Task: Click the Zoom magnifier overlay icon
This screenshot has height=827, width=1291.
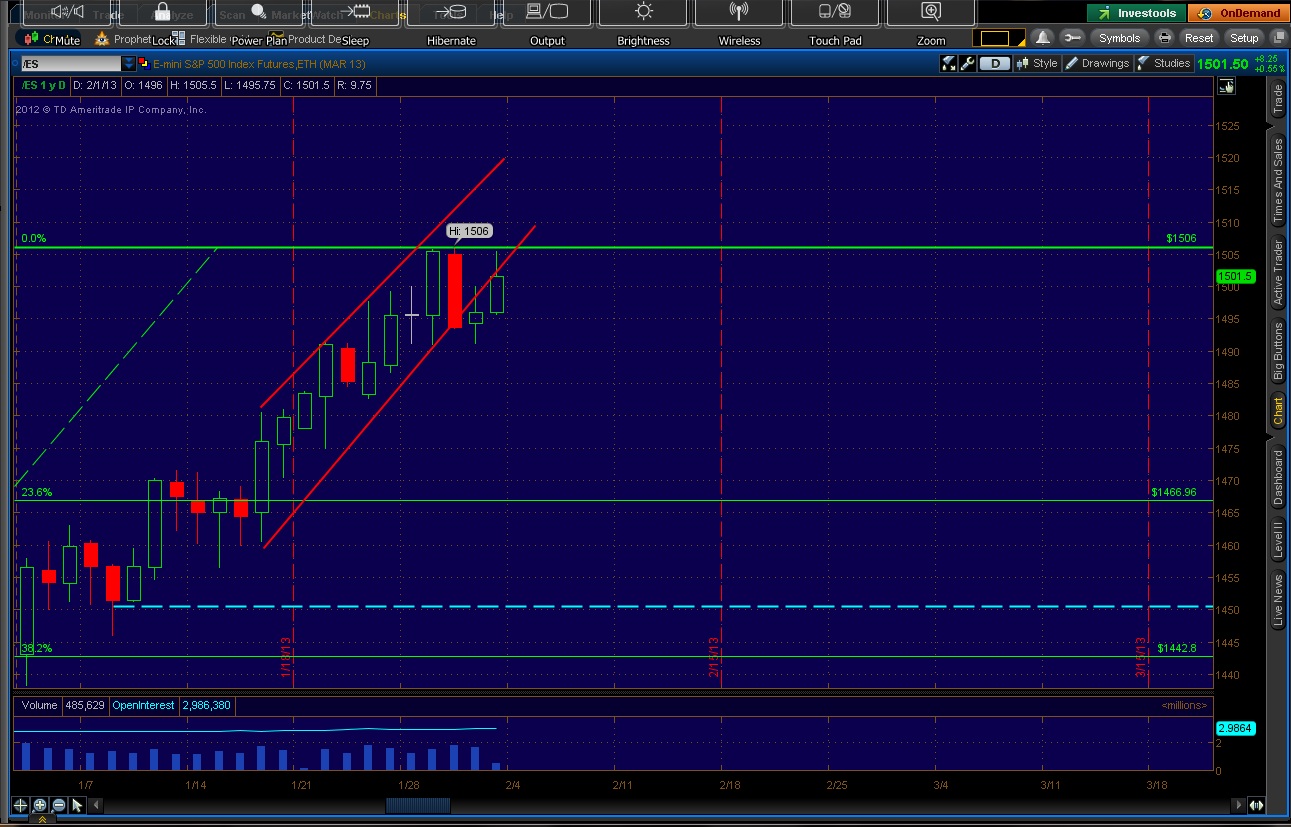Action: pyautogui.click(x=931, y=12)
